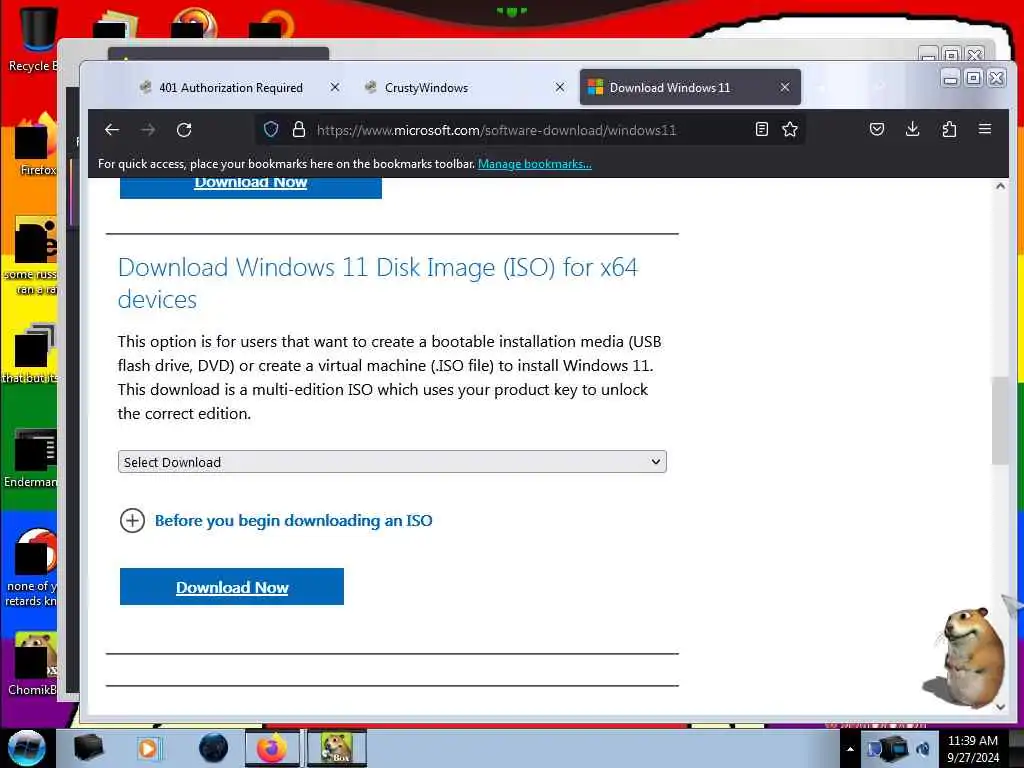Switch to the 401 Authorization Required tab
The image size is (1024, 768).
[231, 88]
